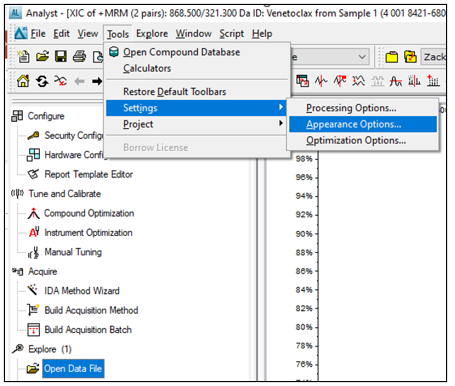This screenshot has width=455, height=386.
Task: Click the Open folder toolbar icon
Action: tap(42, 56)
